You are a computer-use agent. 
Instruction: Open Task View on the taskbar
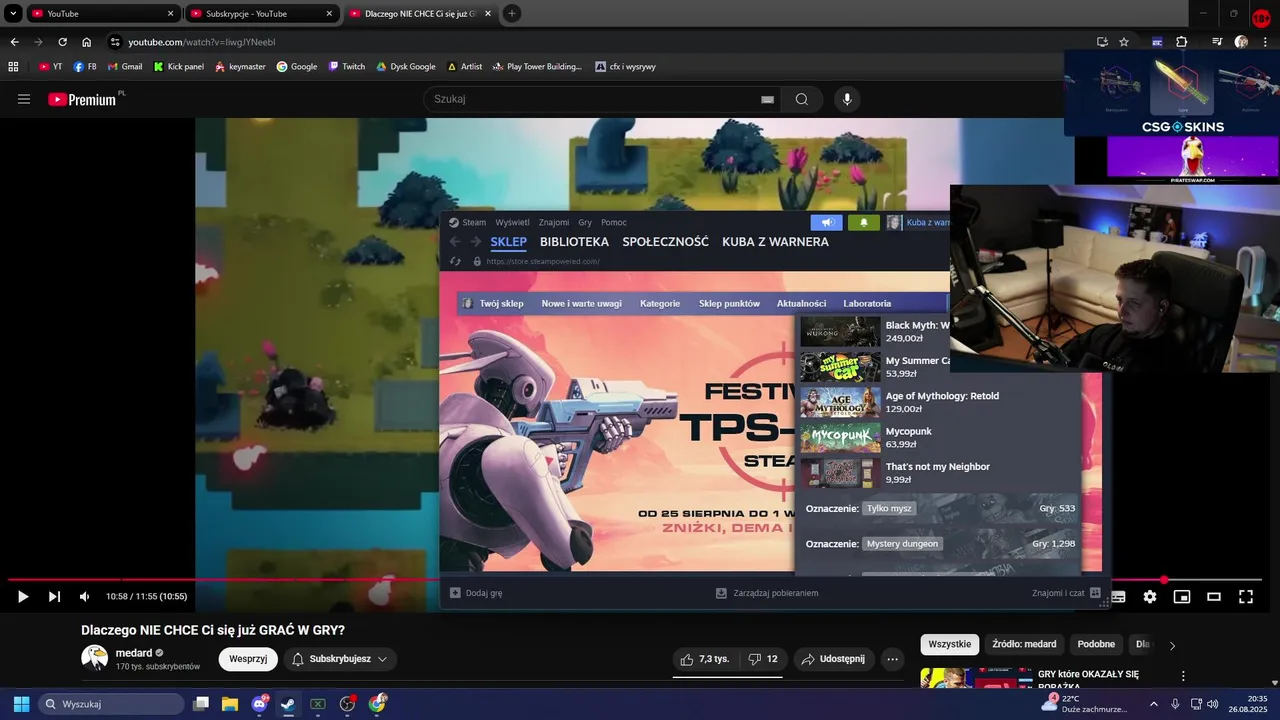201,704
